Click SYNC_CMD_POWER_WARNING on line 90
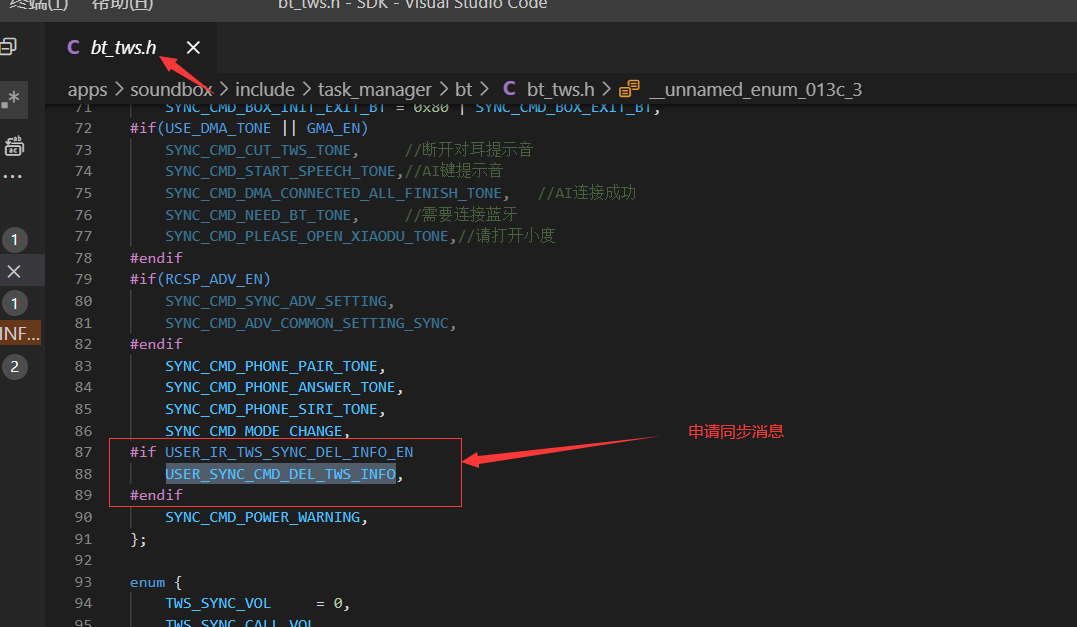The height and width of the screenshot is (627, 1077). coord(262,517)
